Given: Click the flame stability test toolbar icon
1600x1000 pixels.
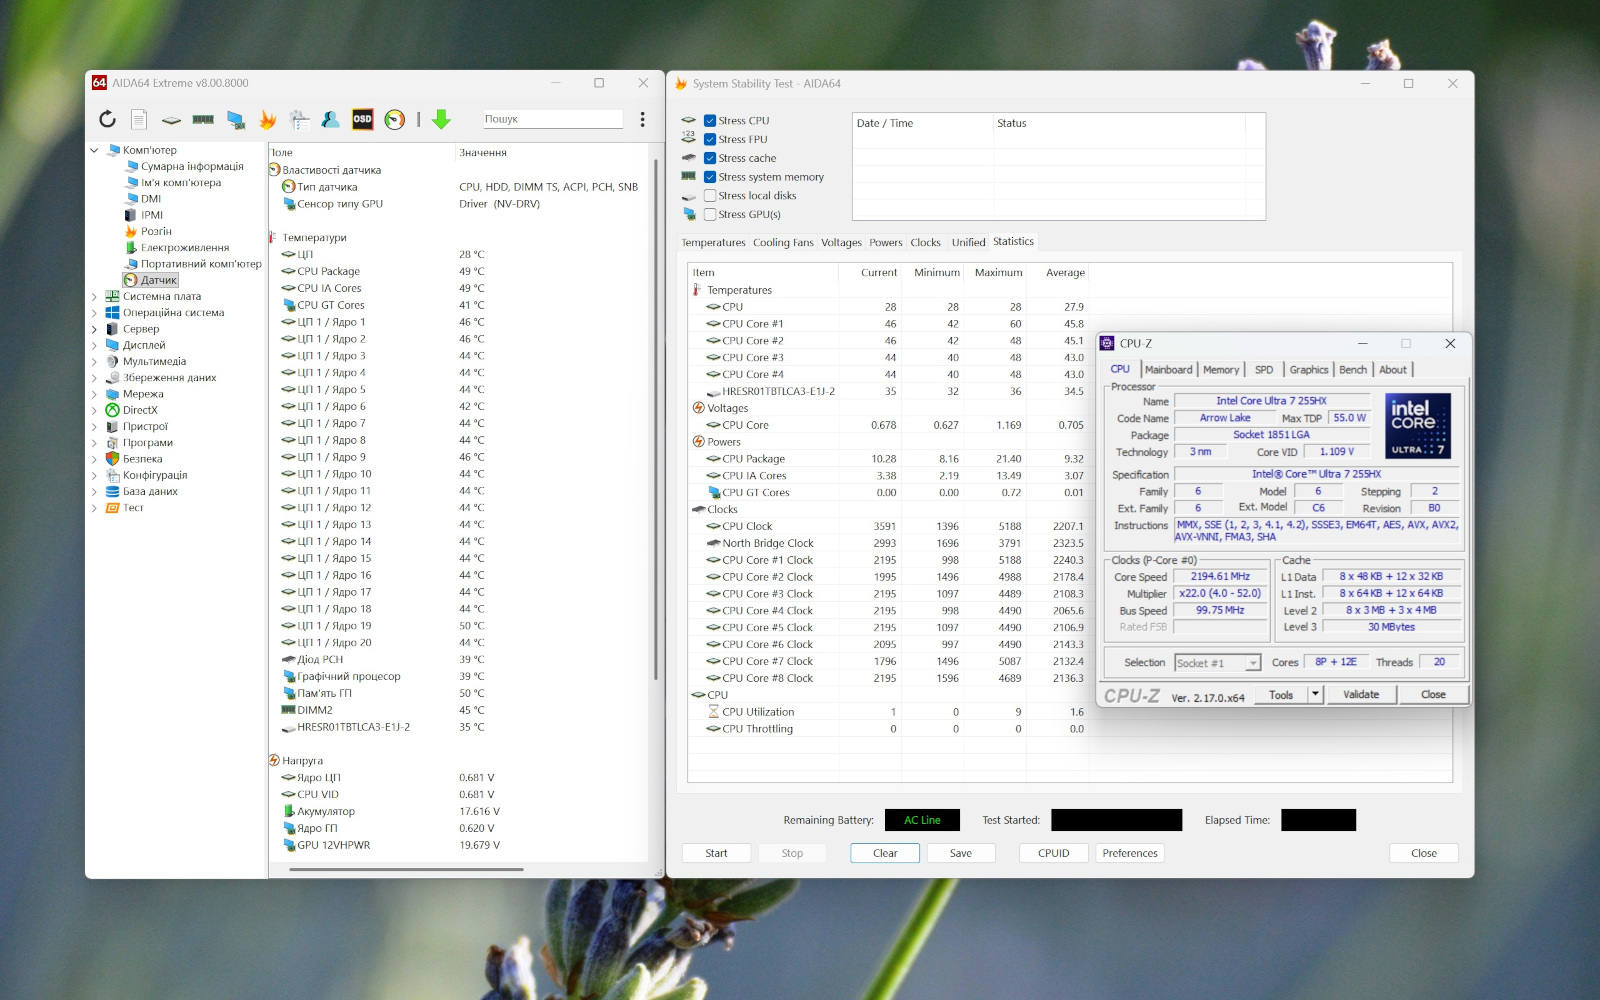Looking at the screenshot, I should [x=268, y=120].
